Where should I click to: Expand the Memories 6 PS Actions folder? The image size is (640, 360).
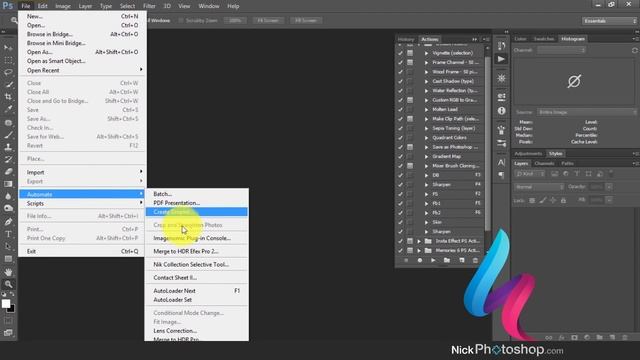(x=419, y=251)
